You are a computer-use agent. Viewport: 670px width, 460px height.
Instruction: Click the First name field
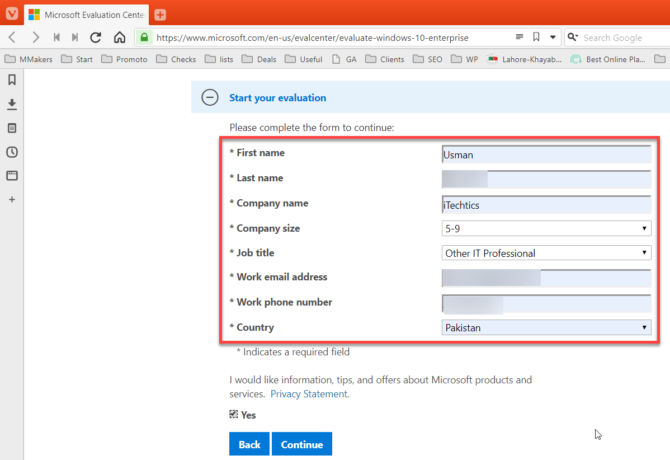pos(546,155)
